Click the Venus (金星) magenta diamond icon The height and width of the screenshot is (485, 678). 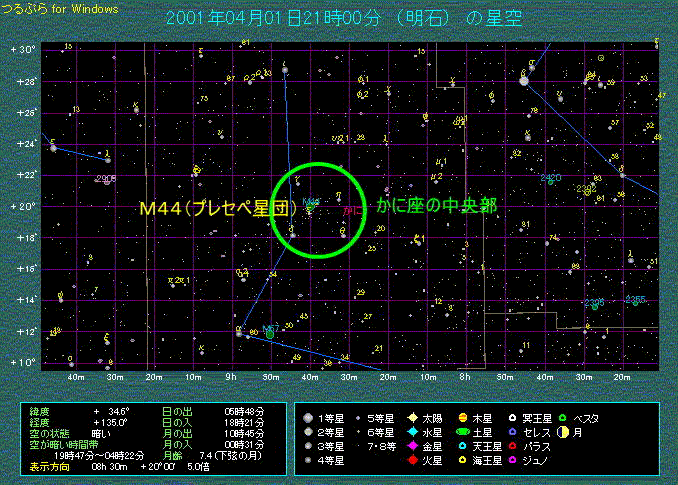click(x=412, y=446)
